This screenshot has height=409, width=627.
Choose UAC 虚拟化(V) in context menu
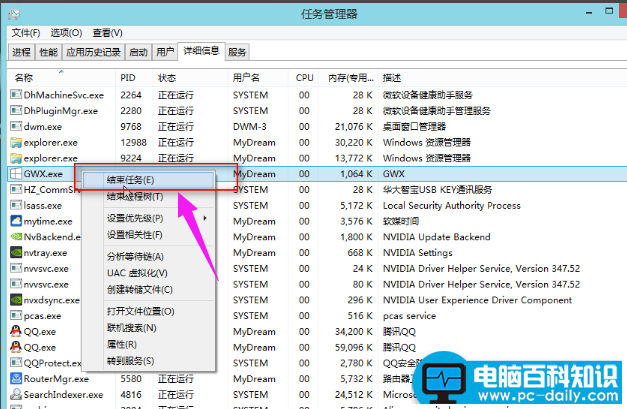(x=148, y=273)
